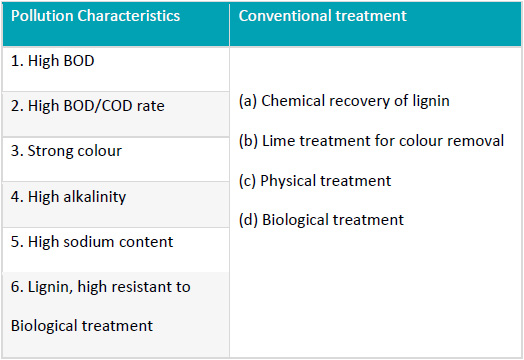Select the 1. High BOD row

[x=116, y=69]
